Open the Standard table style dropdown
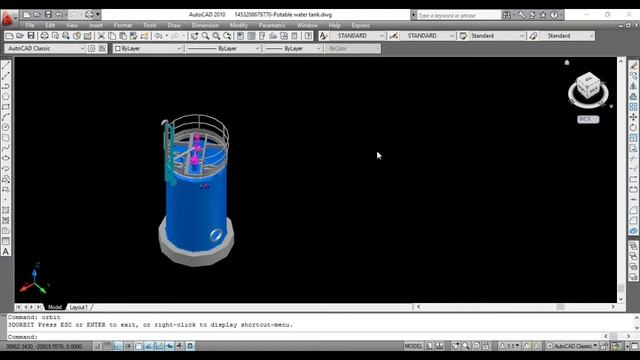The image size is (640, 360). (497, 36)
